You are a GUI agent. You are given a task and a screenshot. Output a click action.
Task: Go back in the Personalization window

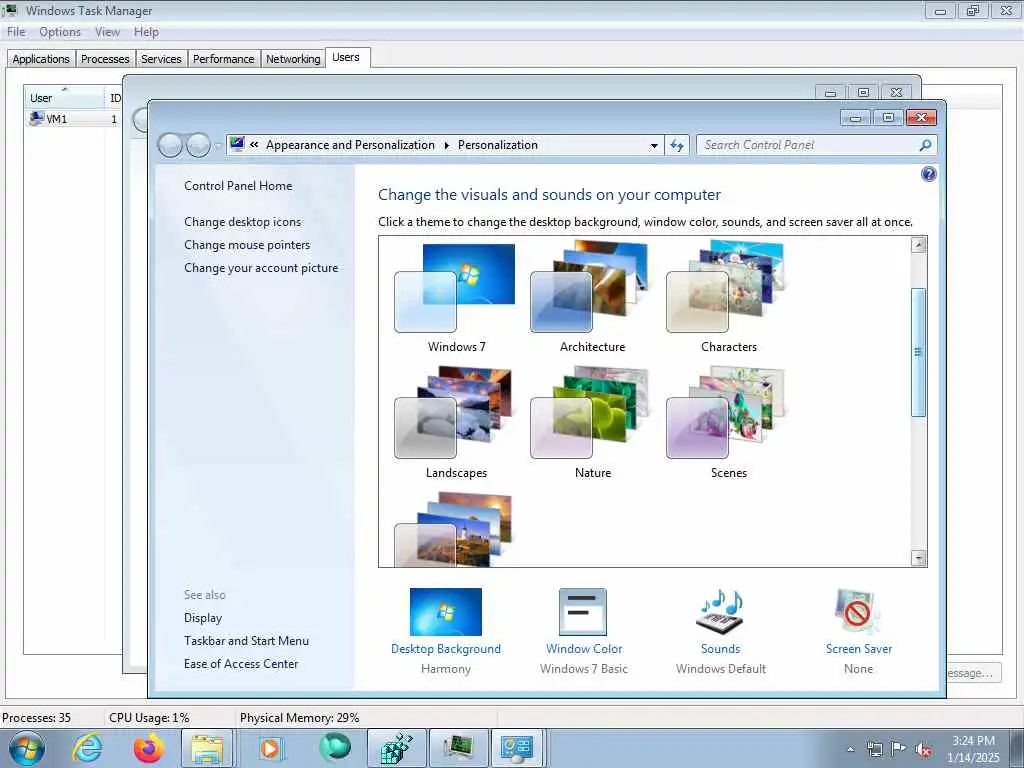170,145
